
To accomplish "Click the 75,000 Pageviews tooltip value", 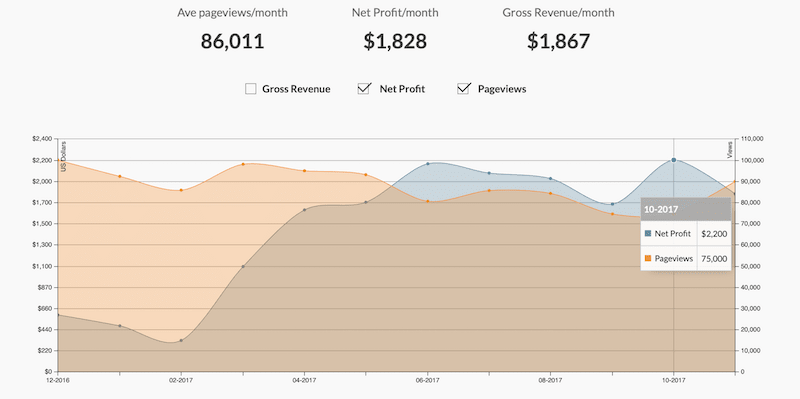I will click(x=714, y=259).
